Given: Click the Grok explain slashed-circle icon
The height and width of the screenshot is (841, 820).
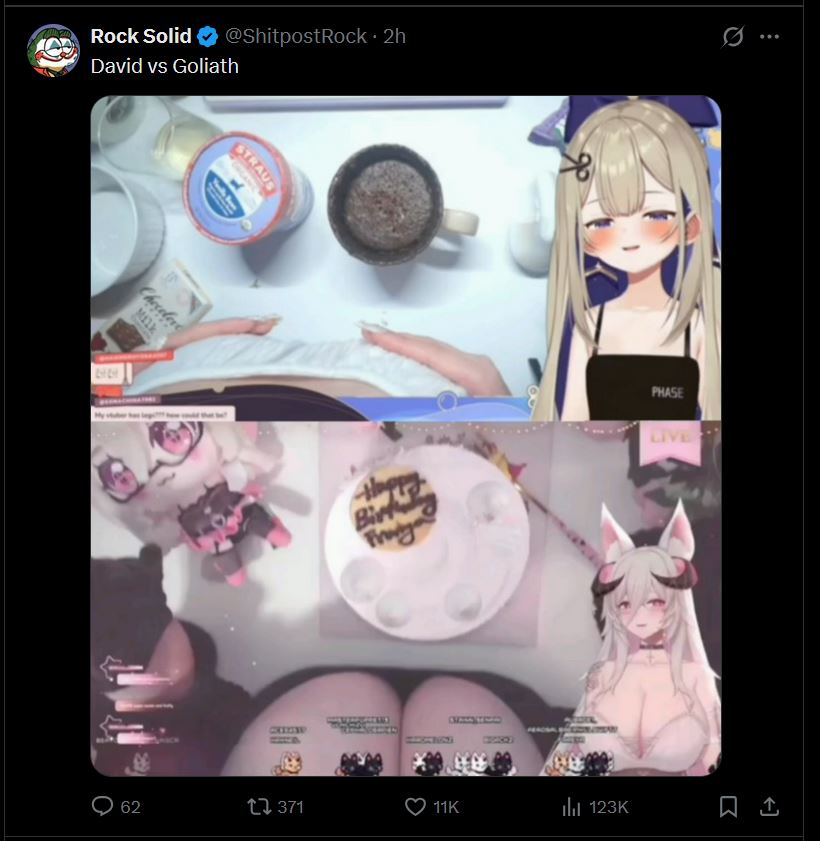Looking at the screenshot, I should tap(733, 36).
